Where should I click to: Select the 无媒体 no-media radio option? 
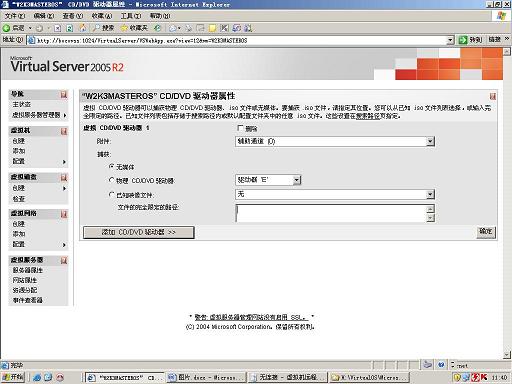click(x=112, y=166)
